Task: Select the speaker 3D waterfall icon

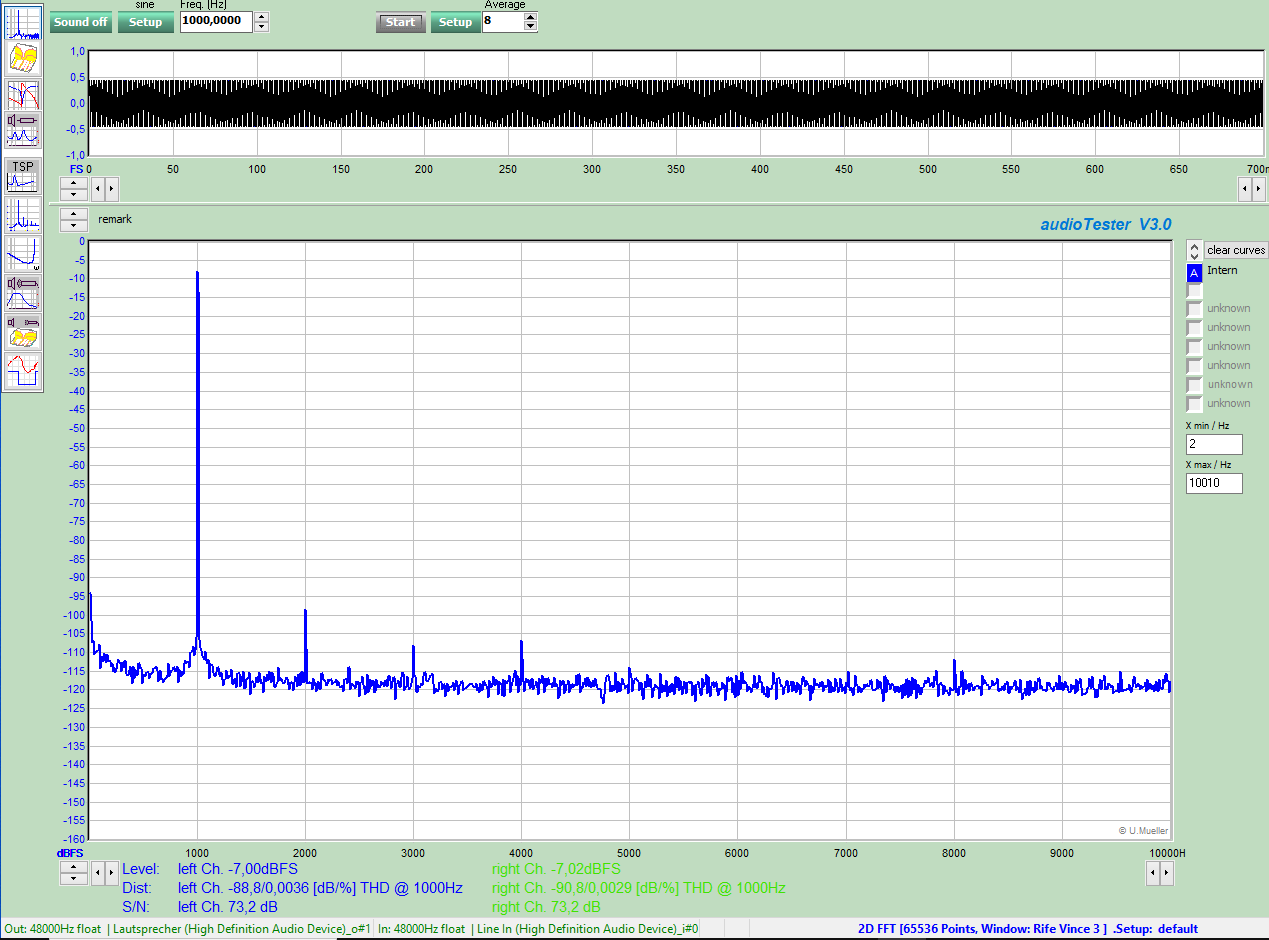Action: click(x=23, y=331)
